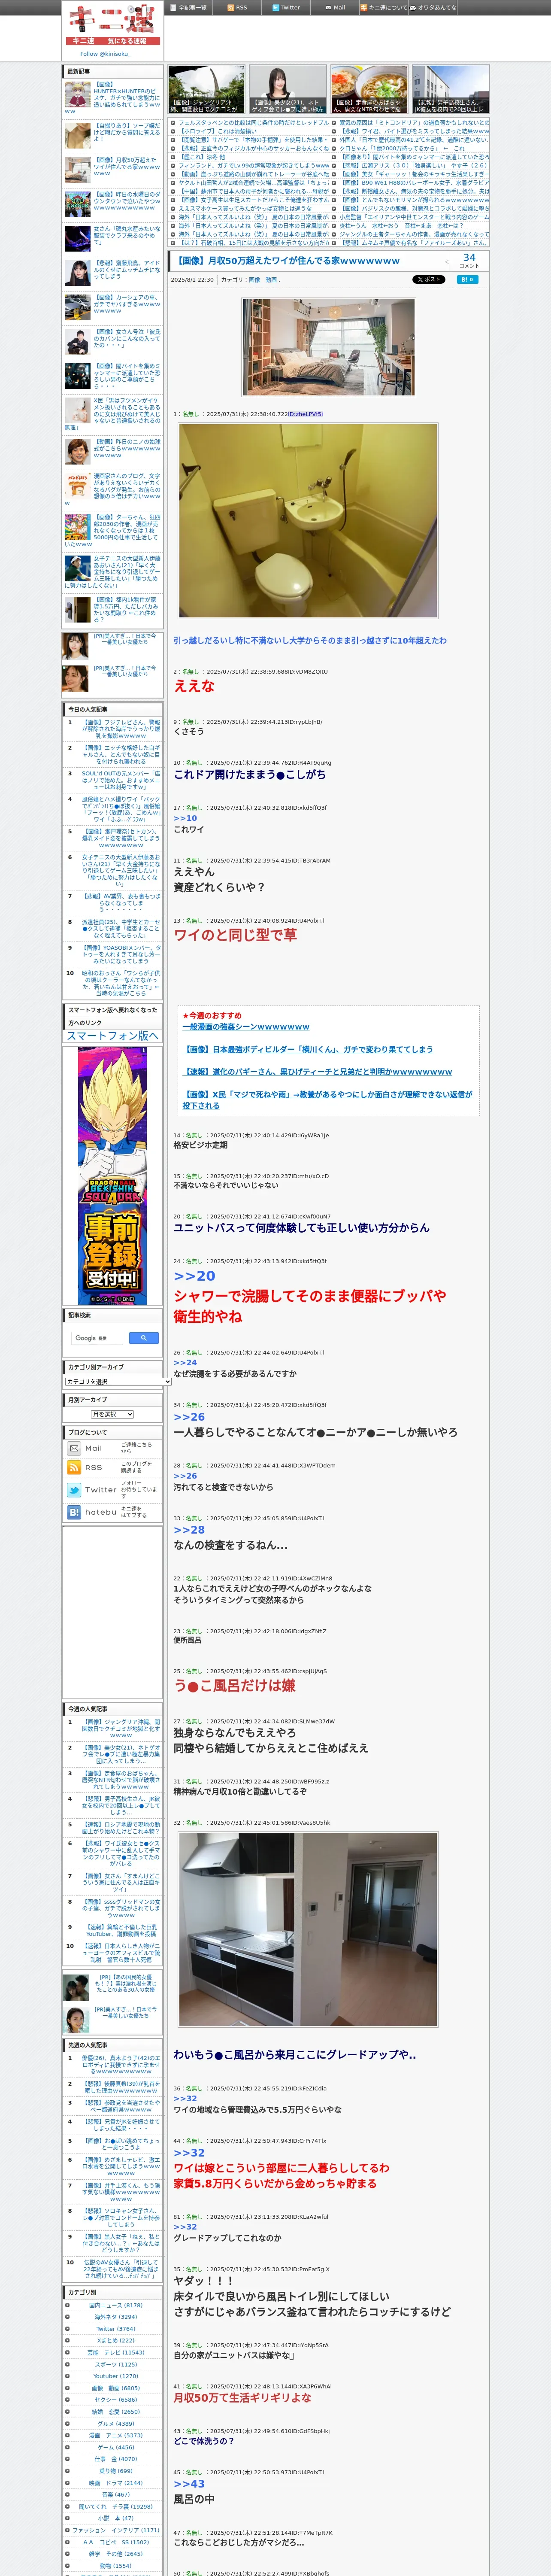Click the キニ速 site logo
The height and width of the screenshot is (2576, 551).
pos(112,25)
